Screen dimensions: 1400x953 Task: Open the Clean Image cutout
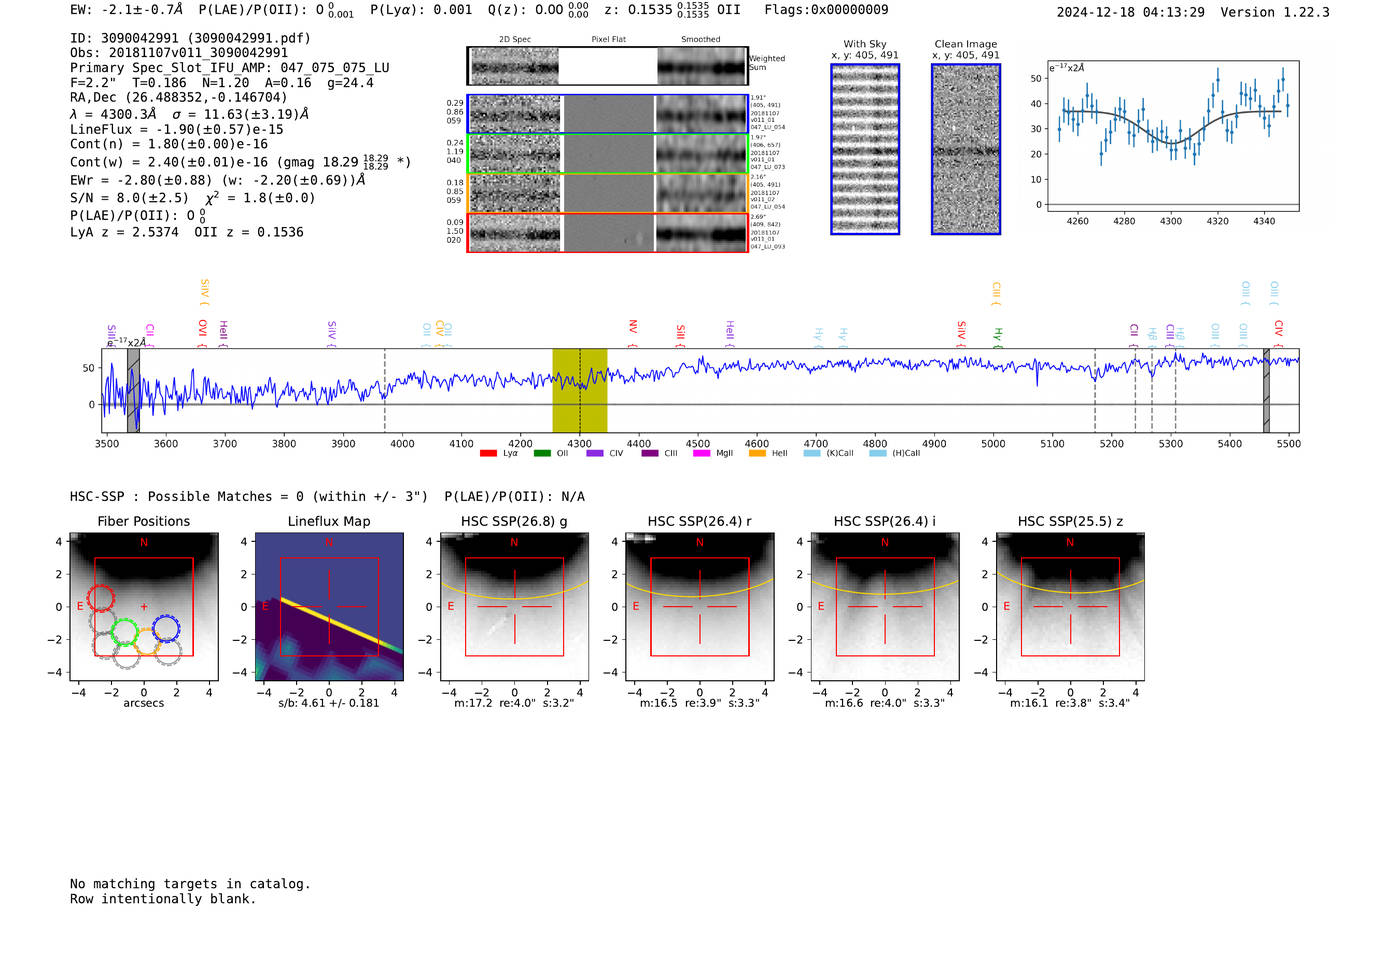point(966,149)
